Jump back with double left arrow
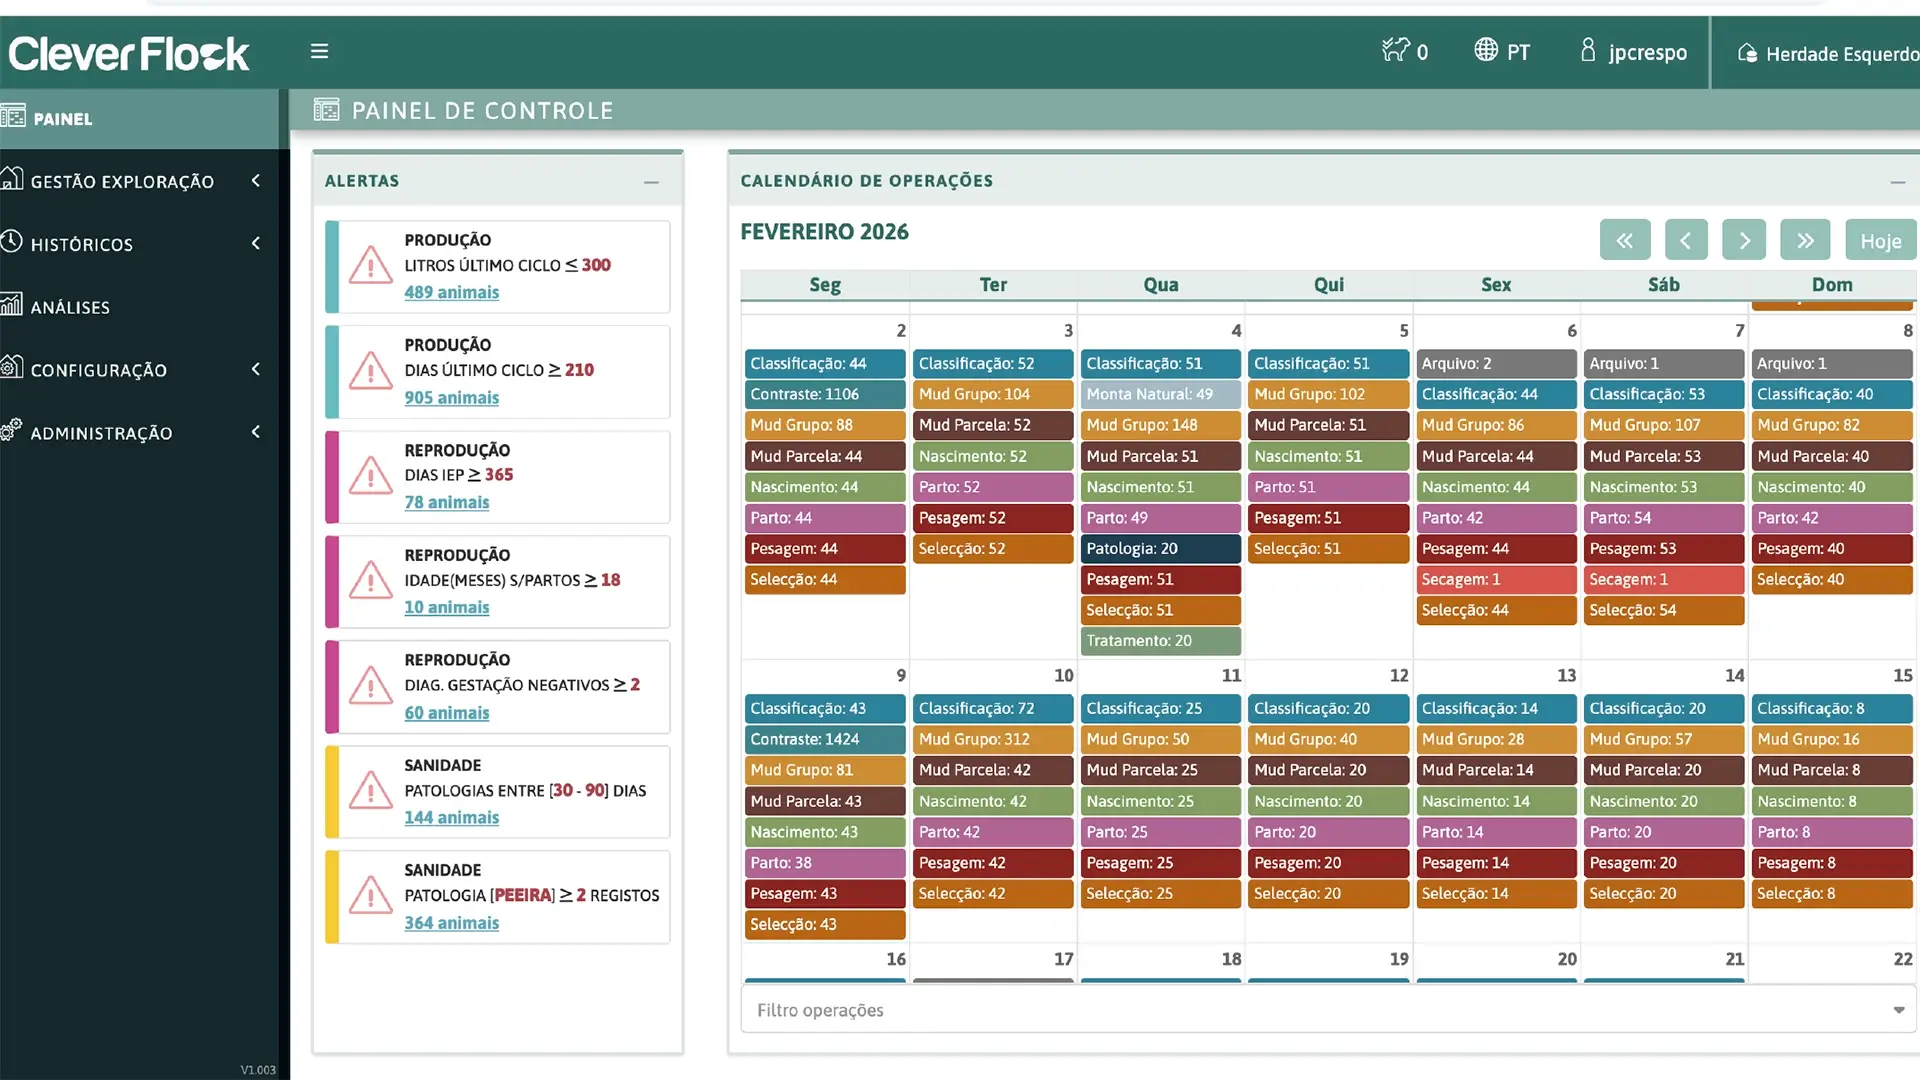Screen dimensions: 1920x1080 tap(1625, 240)
